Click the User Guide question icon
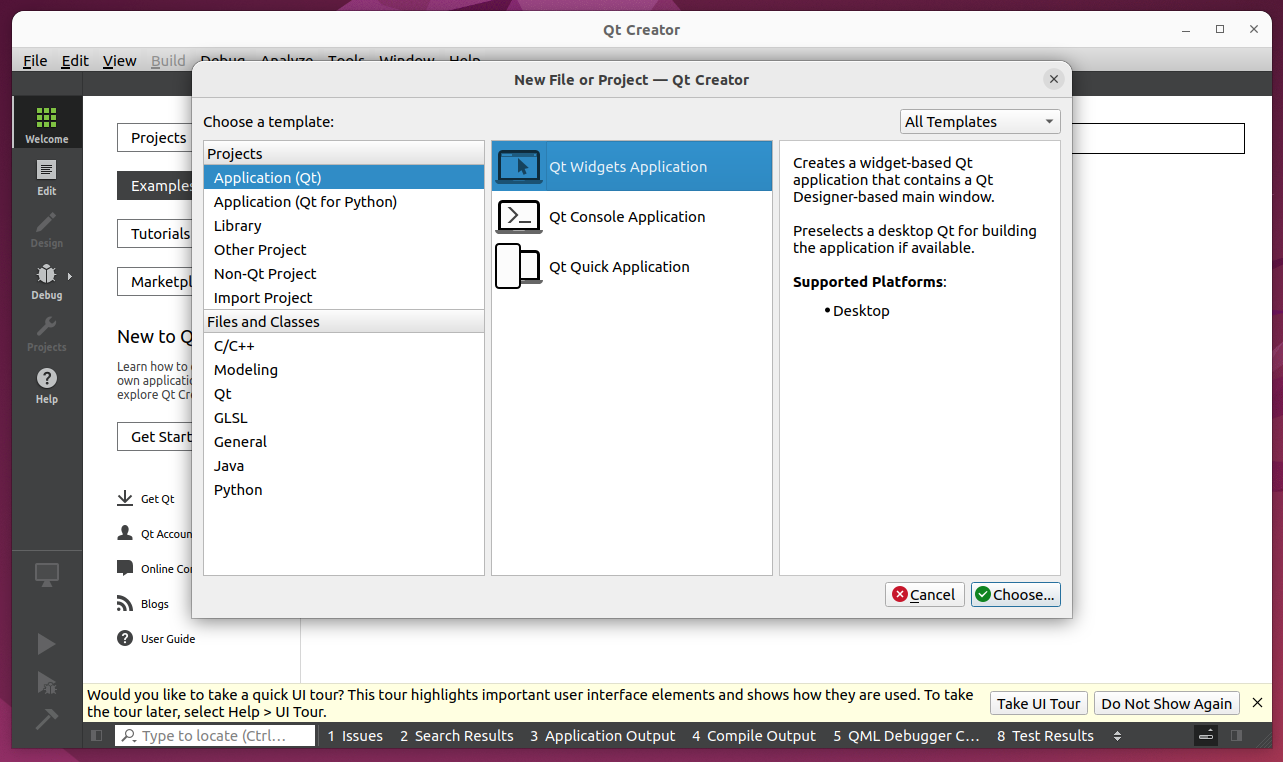The width and height of the screenshot is (1283, 762). click(x=125, y=638)
